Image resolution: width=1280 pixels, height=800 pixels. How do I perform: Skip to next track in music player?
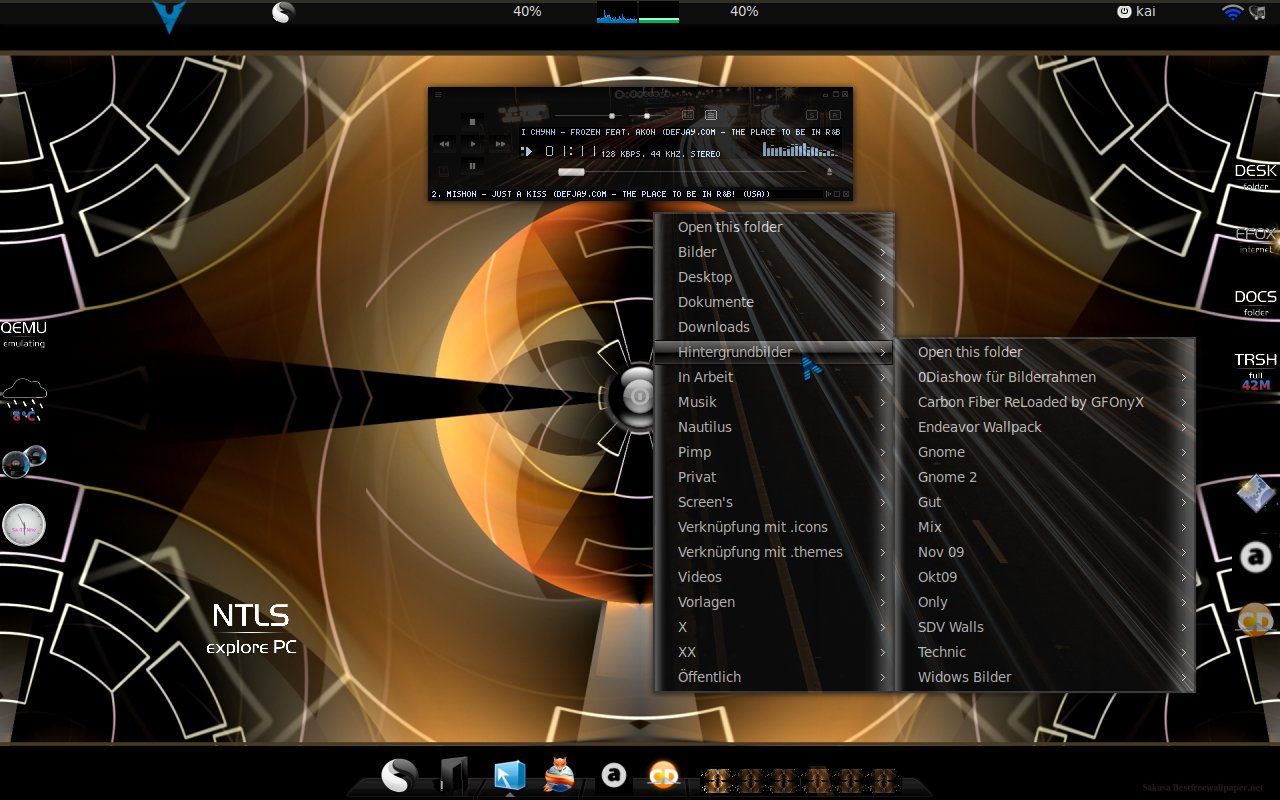(500, 144)
